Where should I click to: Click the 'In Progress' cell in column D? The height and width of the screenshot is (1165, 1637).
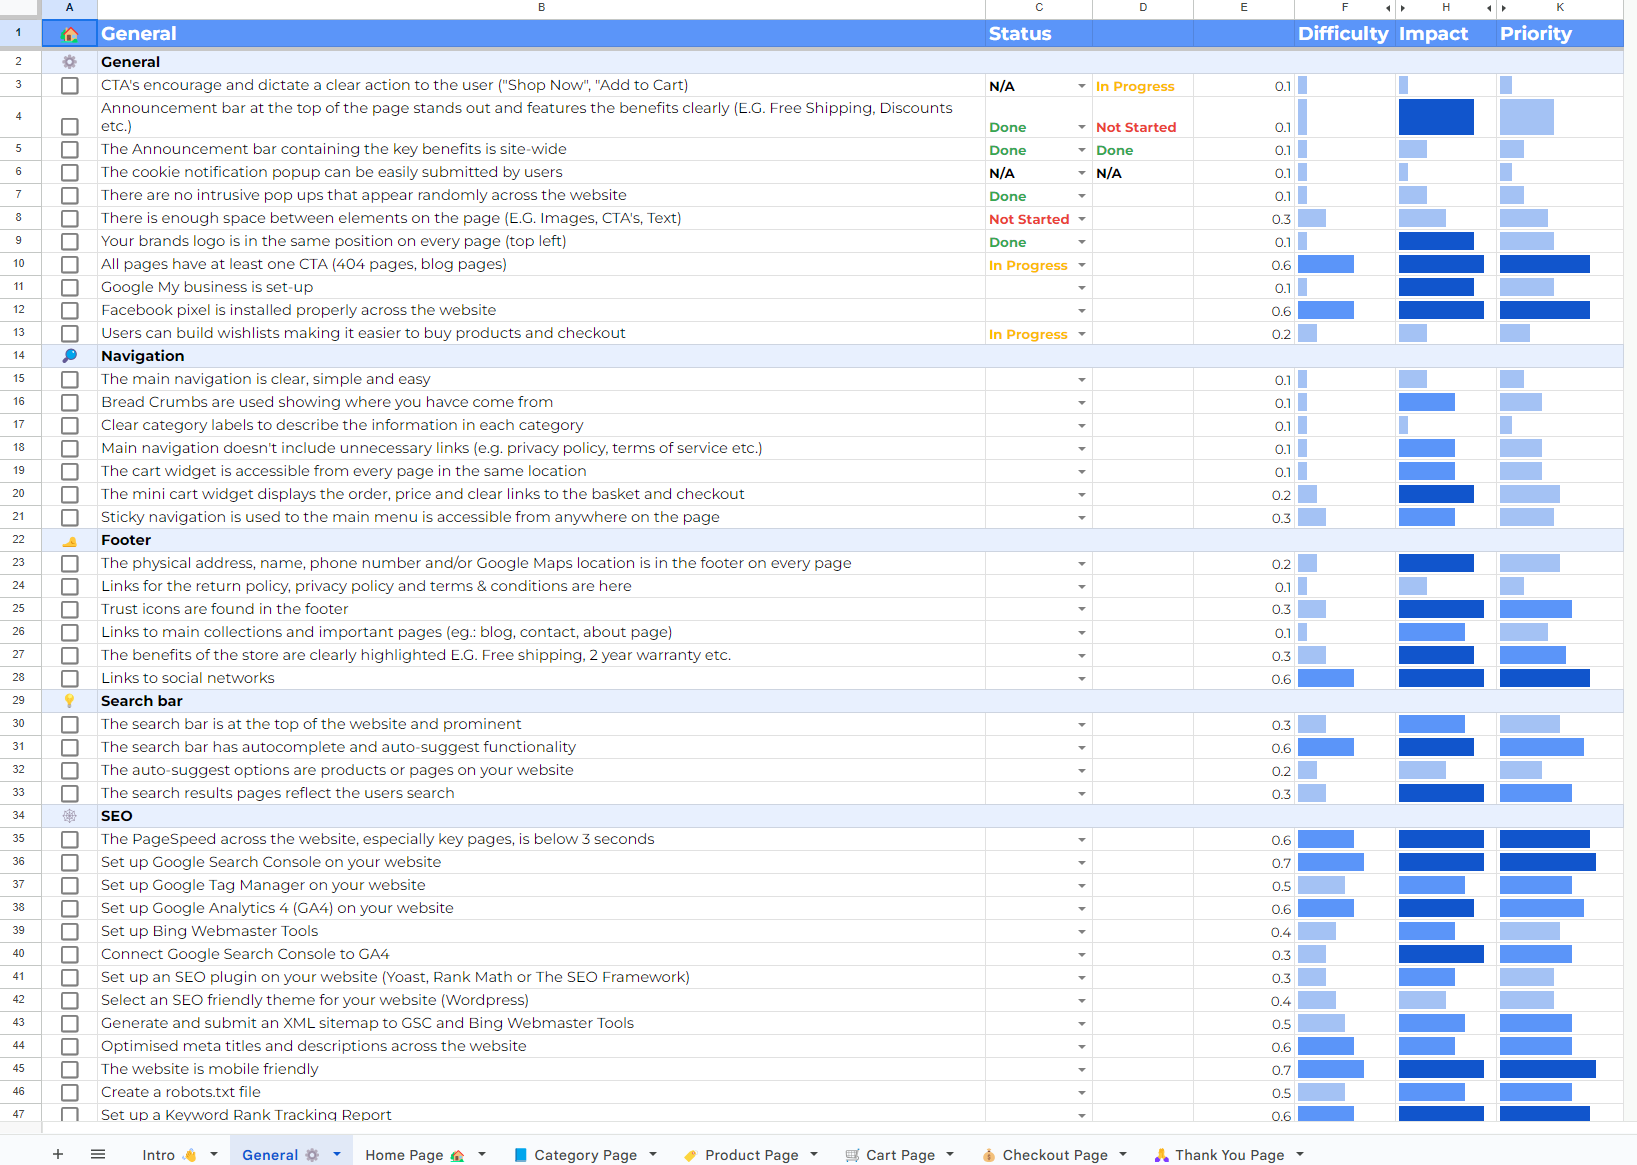[1143, 86]
